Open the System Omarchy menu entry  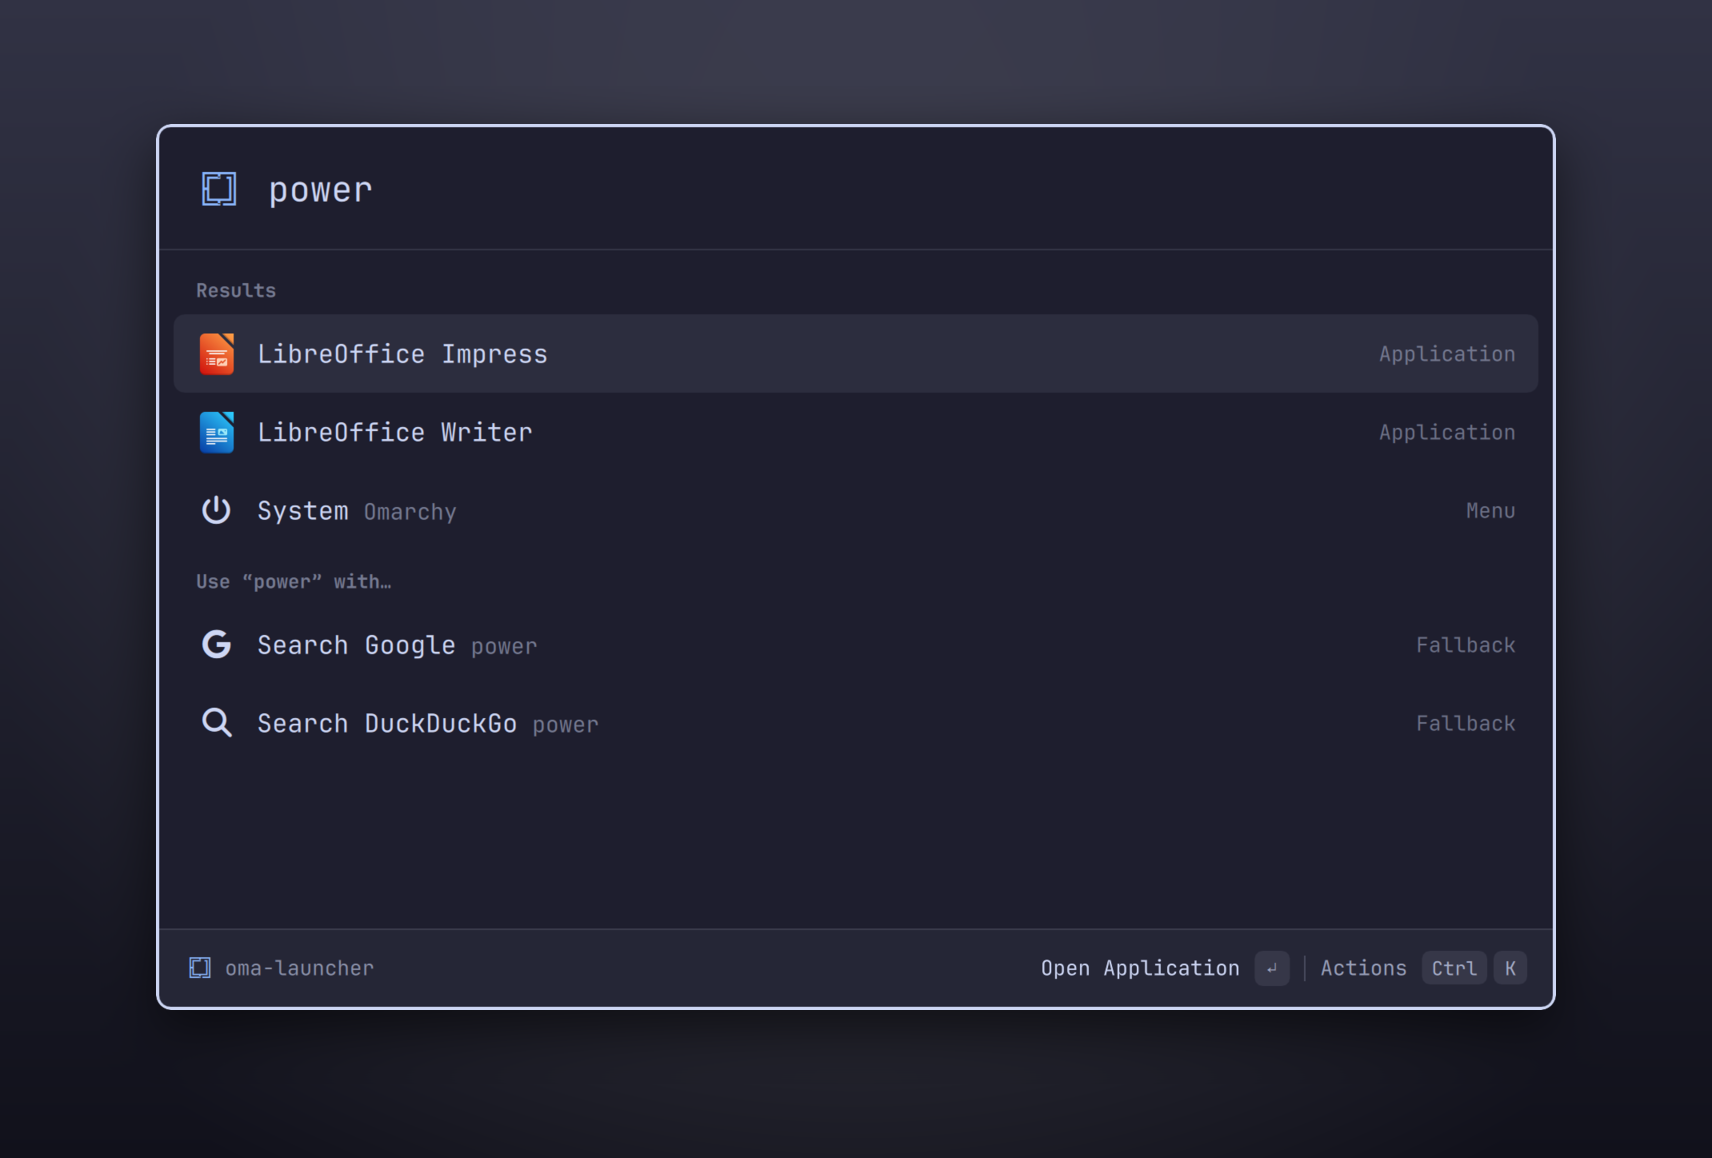click(855, 510)
